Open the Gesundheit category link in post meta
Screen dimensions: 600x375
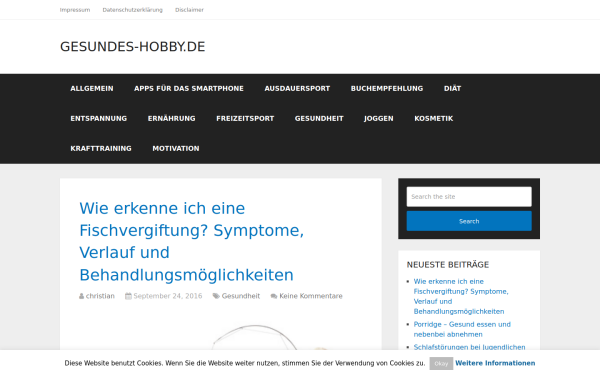[x=241, y=296]
